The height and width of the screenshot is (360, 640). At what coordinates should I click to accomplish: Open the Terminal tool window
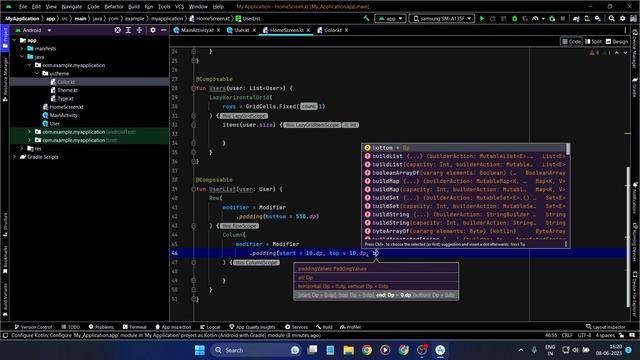tap(135, 327)
